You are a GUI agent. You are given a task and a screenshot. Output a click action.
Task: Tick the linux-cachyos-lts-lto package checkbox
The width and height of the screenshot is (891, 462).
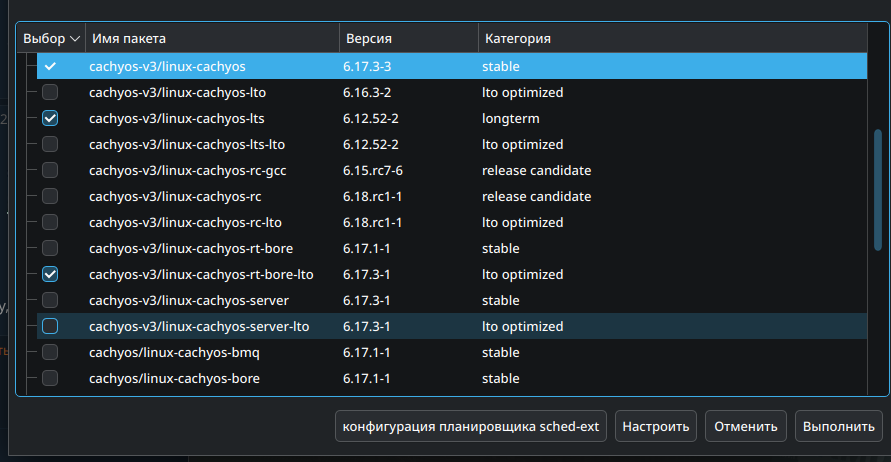[x=50, y=144]
